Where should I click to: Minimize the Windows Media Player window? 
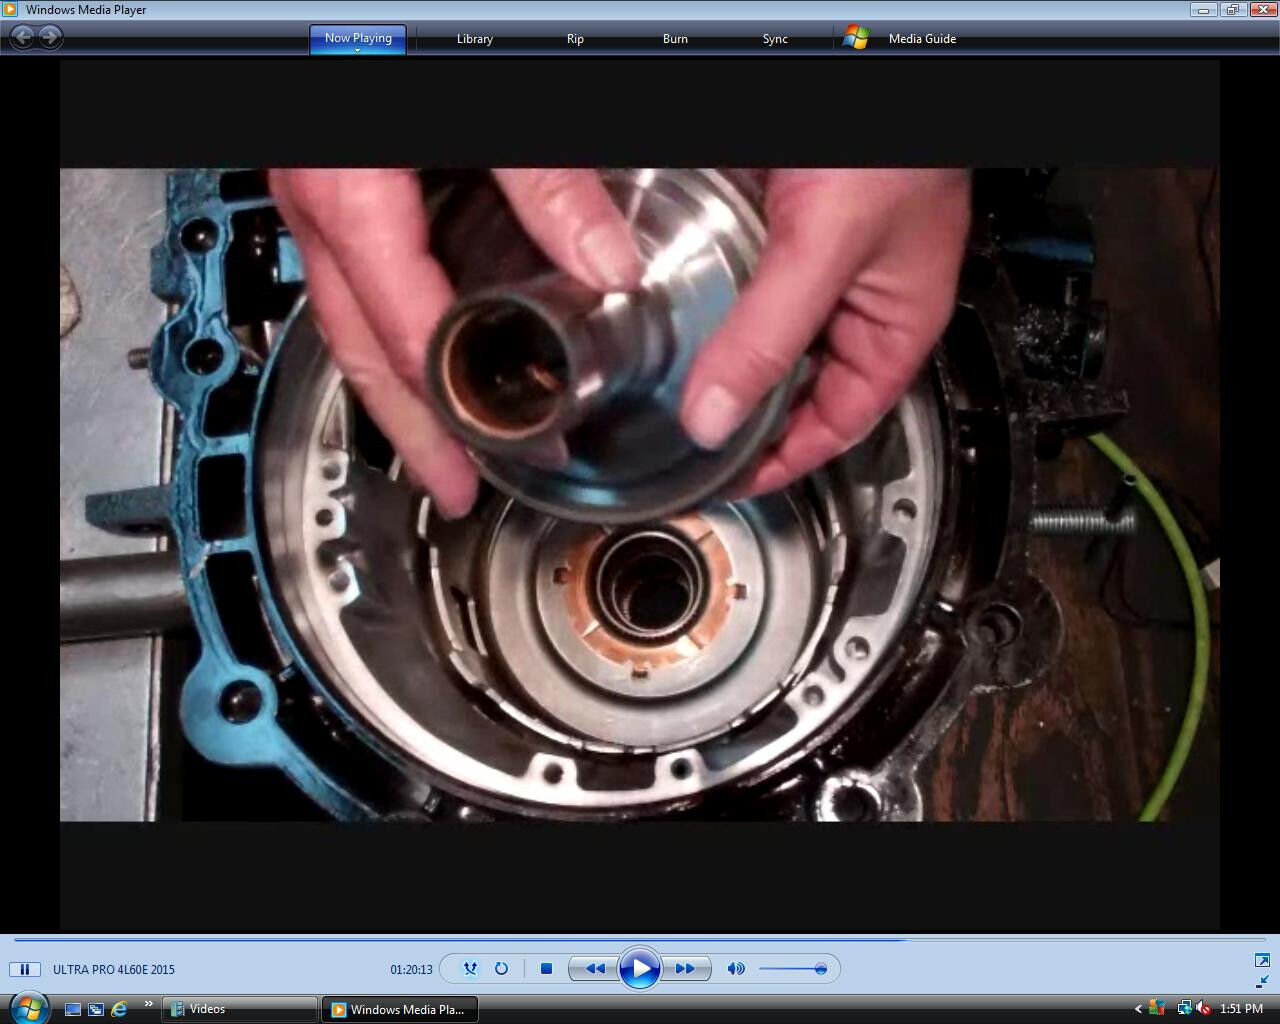click(x=1204, y=10)
